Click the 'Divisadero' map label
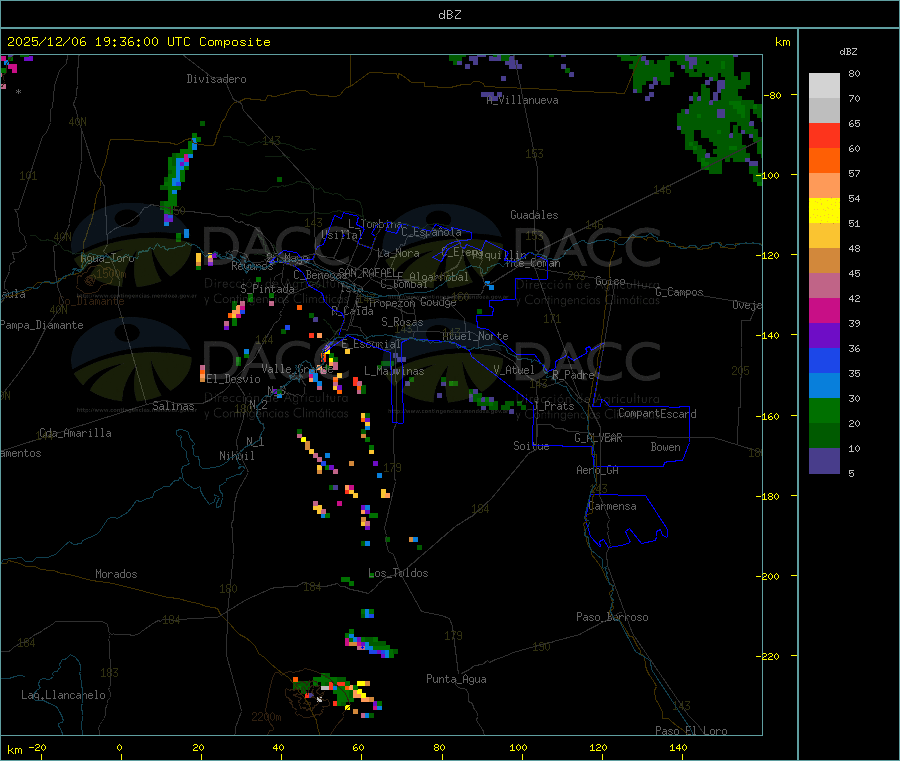The width and height of the screenshot is (900, 761). coord(216,79)
